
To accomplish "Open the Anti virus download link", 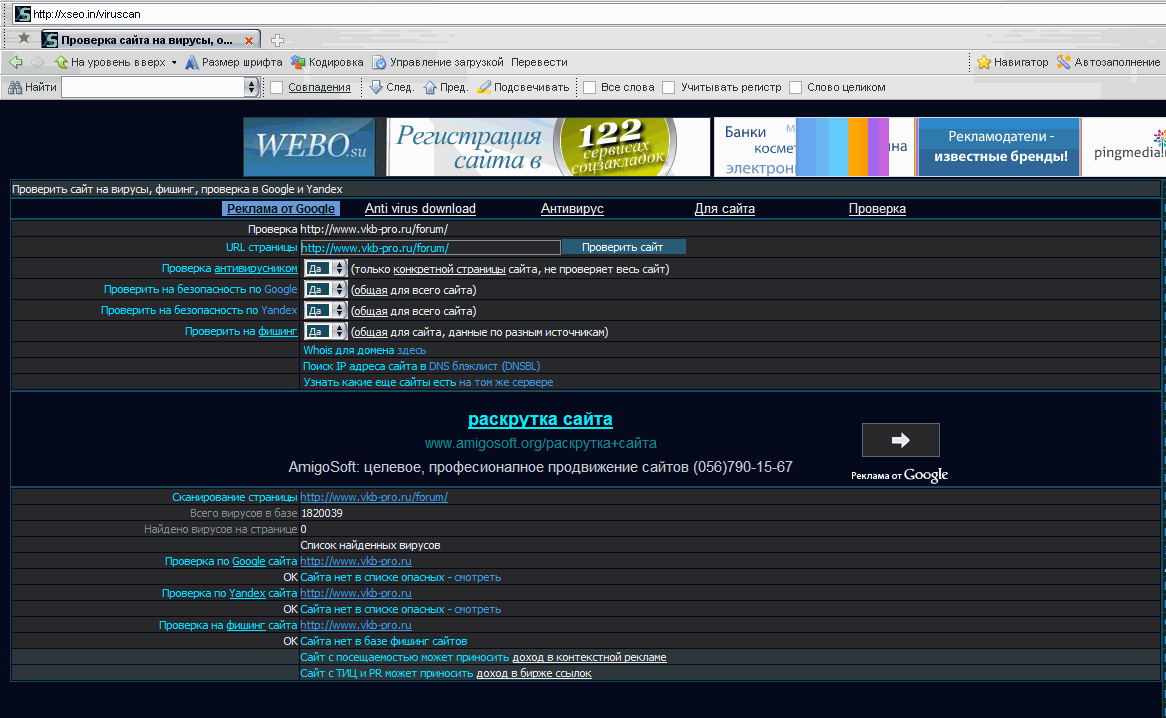I will pos(420,209).
